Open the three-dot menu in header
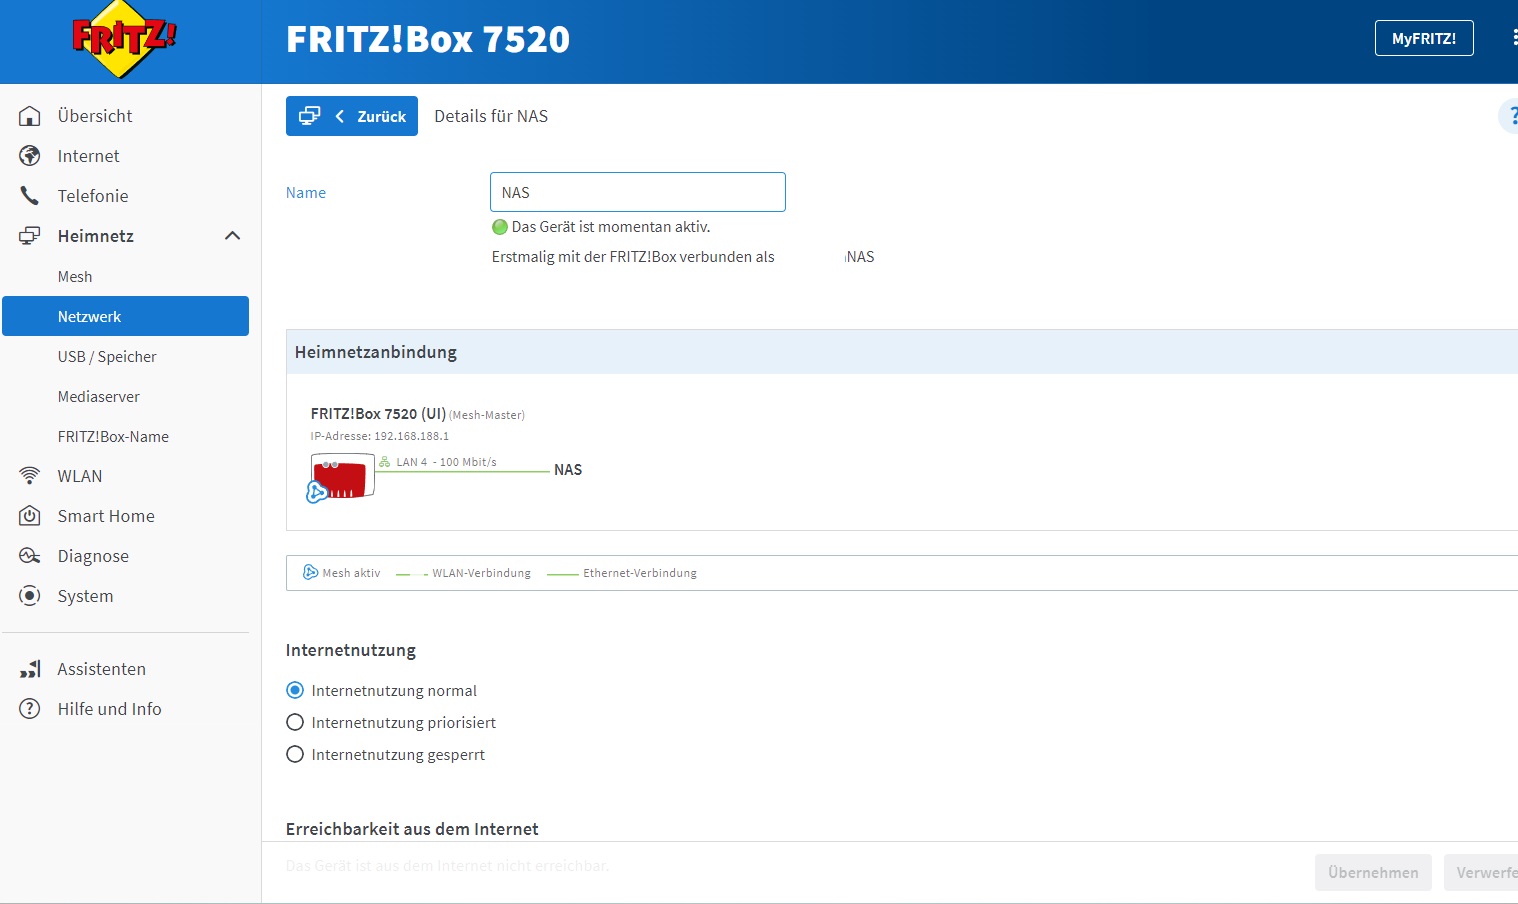The height and width of the screenshot is (904, 1518). coord(1514,38)
